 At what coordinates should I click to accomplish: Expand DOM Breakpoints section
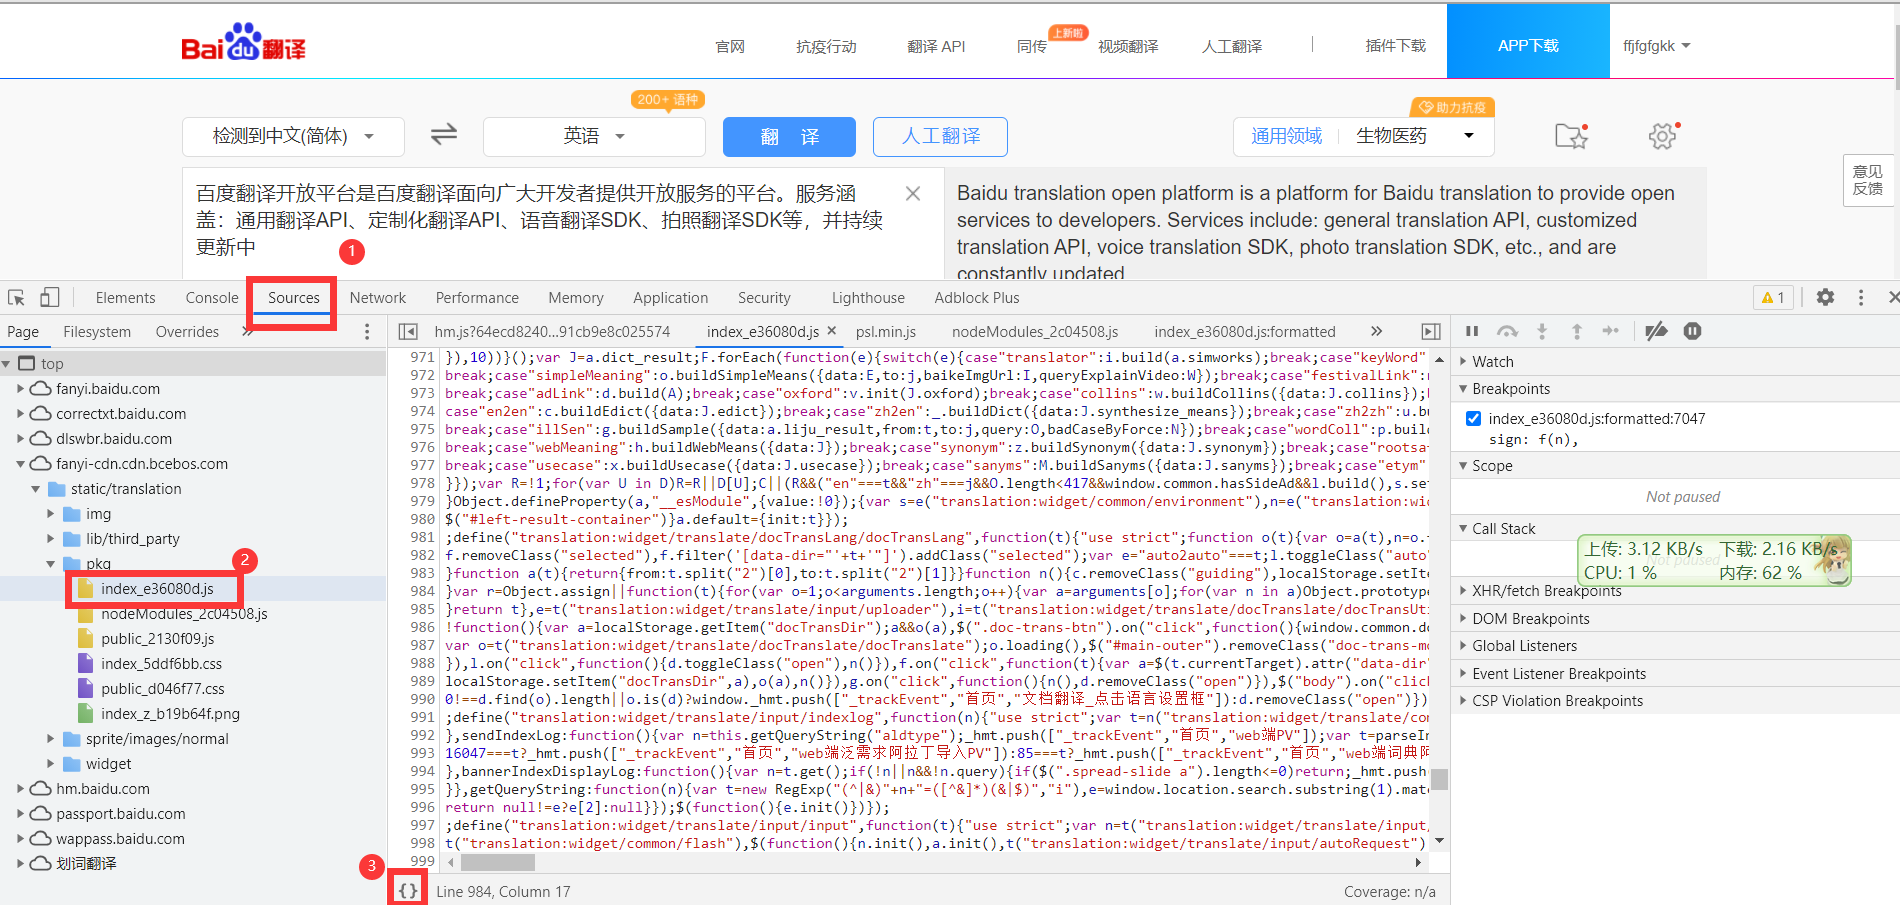[1531, 618]
